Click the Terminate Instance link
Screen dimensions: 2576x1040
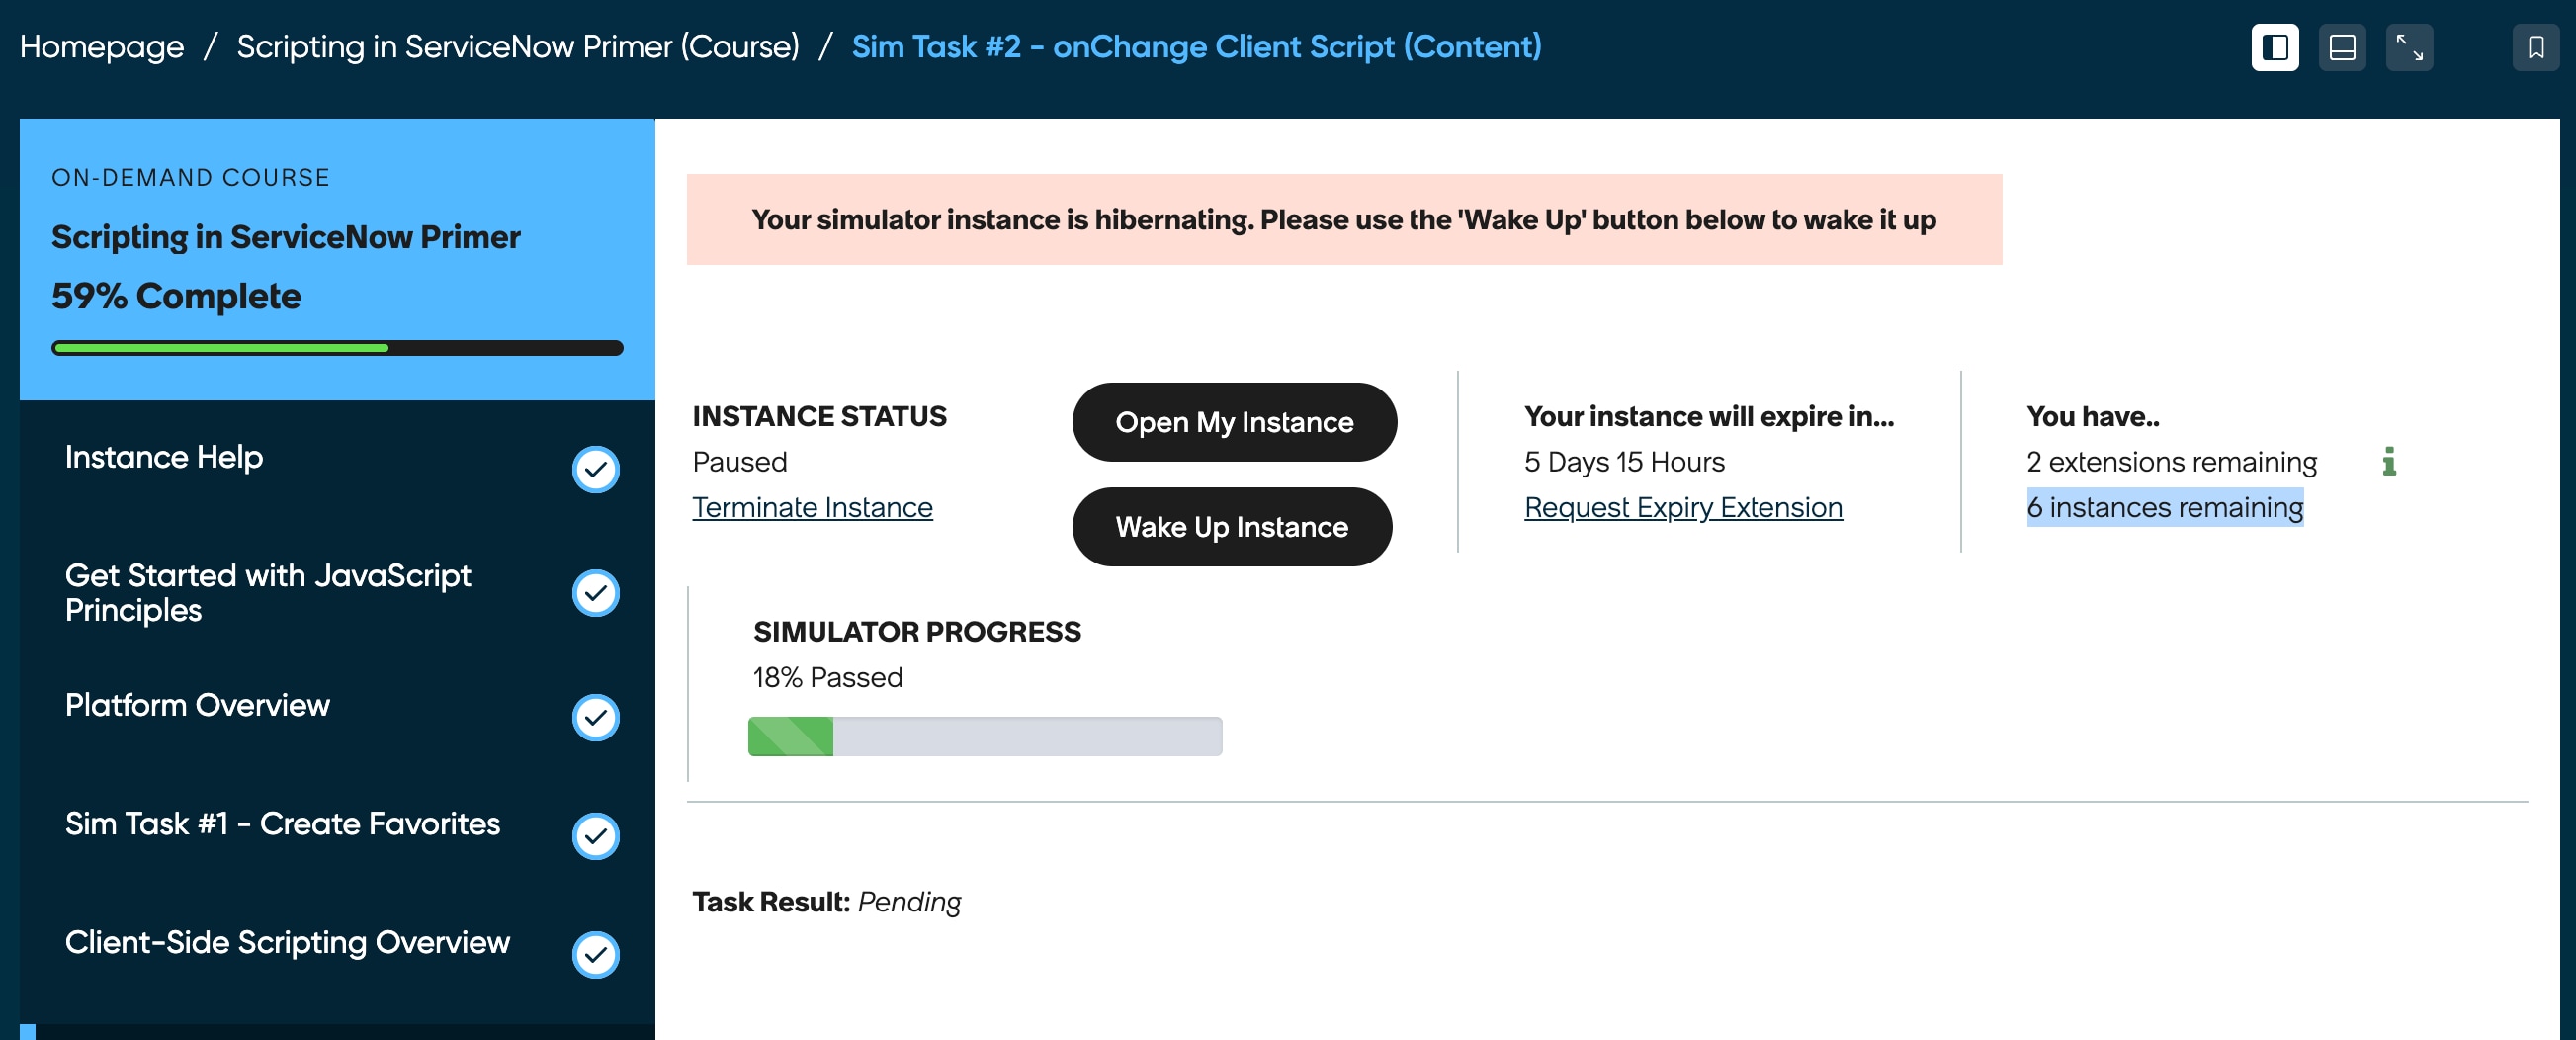click(812, 507)
